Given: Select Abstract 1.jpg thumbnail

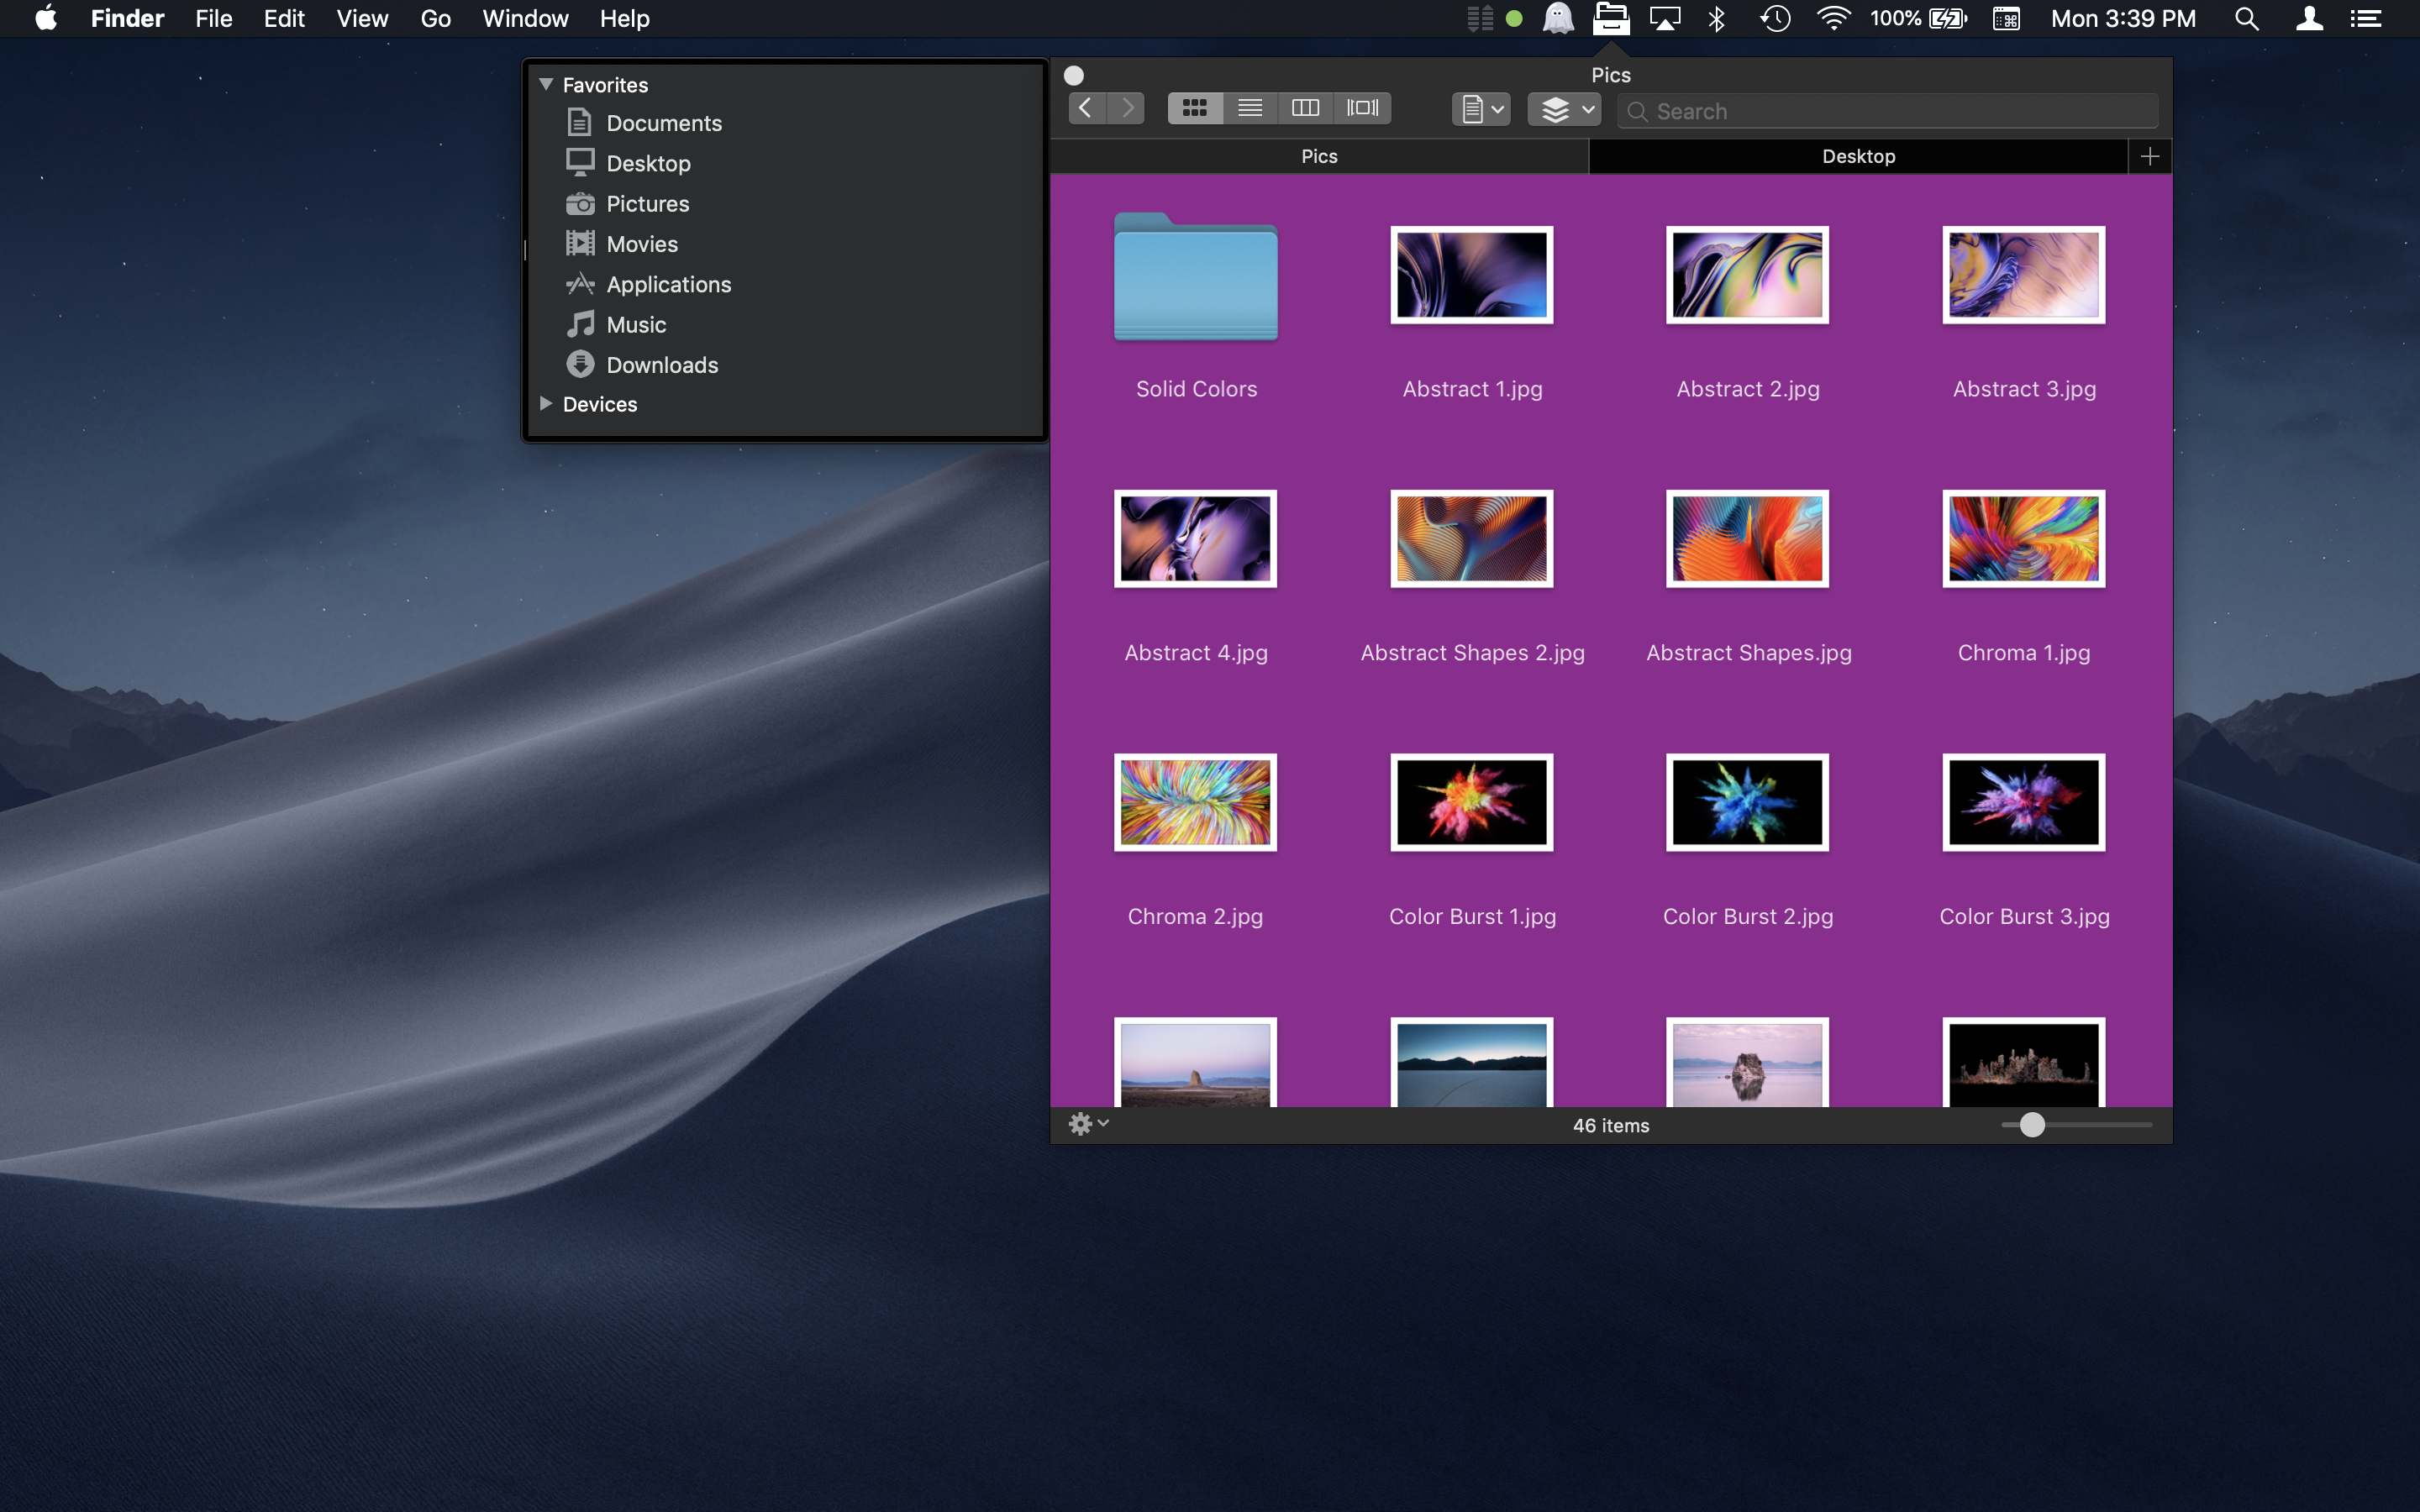Looking at the screenshot, I should [x=1472, y=275].
